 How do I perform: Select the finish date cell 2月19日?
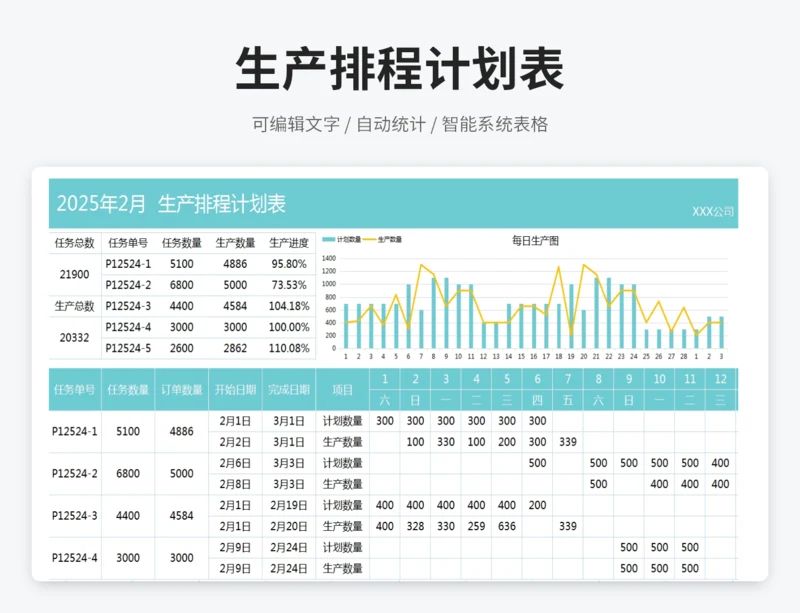pyautogui.click(x=289, y=505)
